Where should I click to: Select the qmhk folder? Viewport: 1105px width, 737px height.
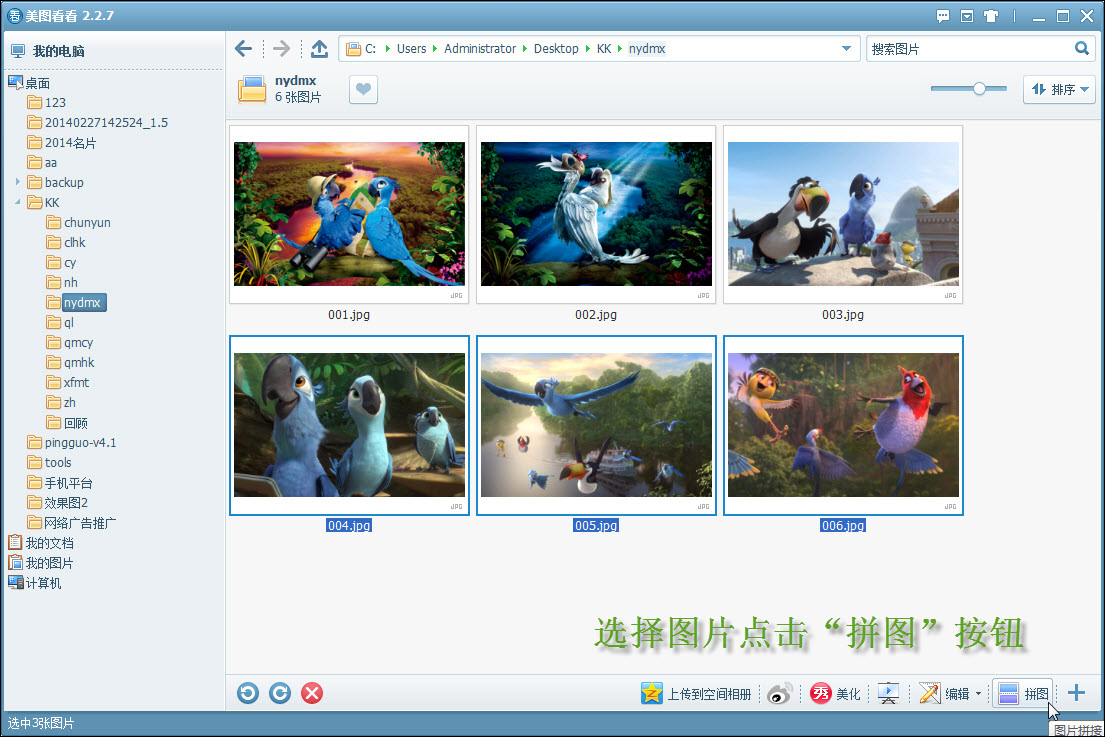79,362
